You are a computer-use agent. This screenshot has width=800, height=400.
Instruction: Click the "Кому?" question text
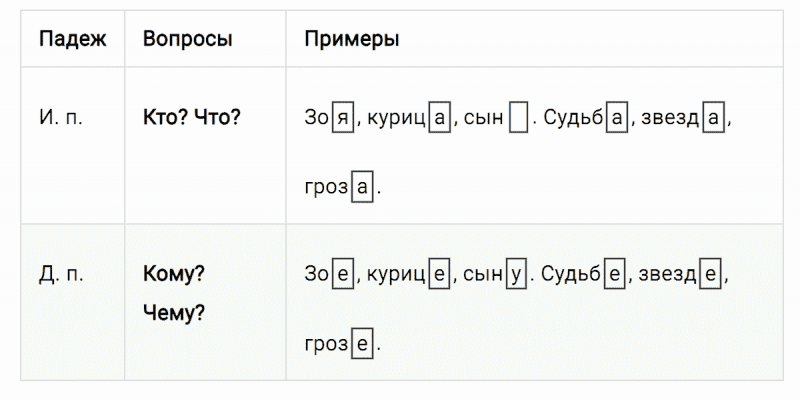tap(175, 273)
